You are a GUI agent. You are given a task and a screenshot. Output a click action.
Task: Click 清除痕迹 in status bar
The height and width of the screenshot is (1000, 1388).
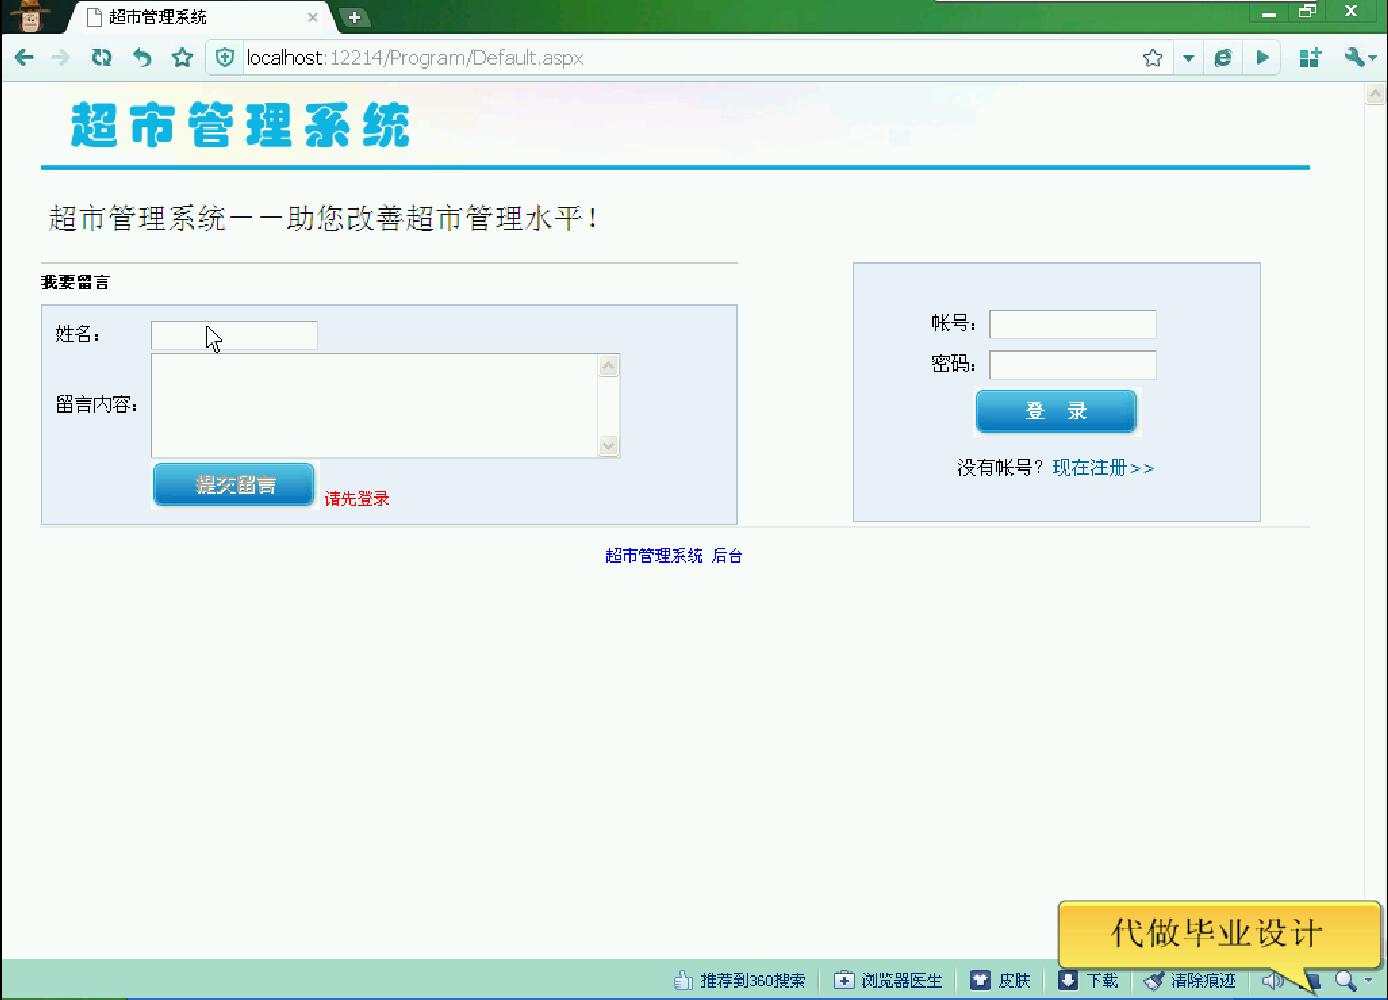[1191, 980]
